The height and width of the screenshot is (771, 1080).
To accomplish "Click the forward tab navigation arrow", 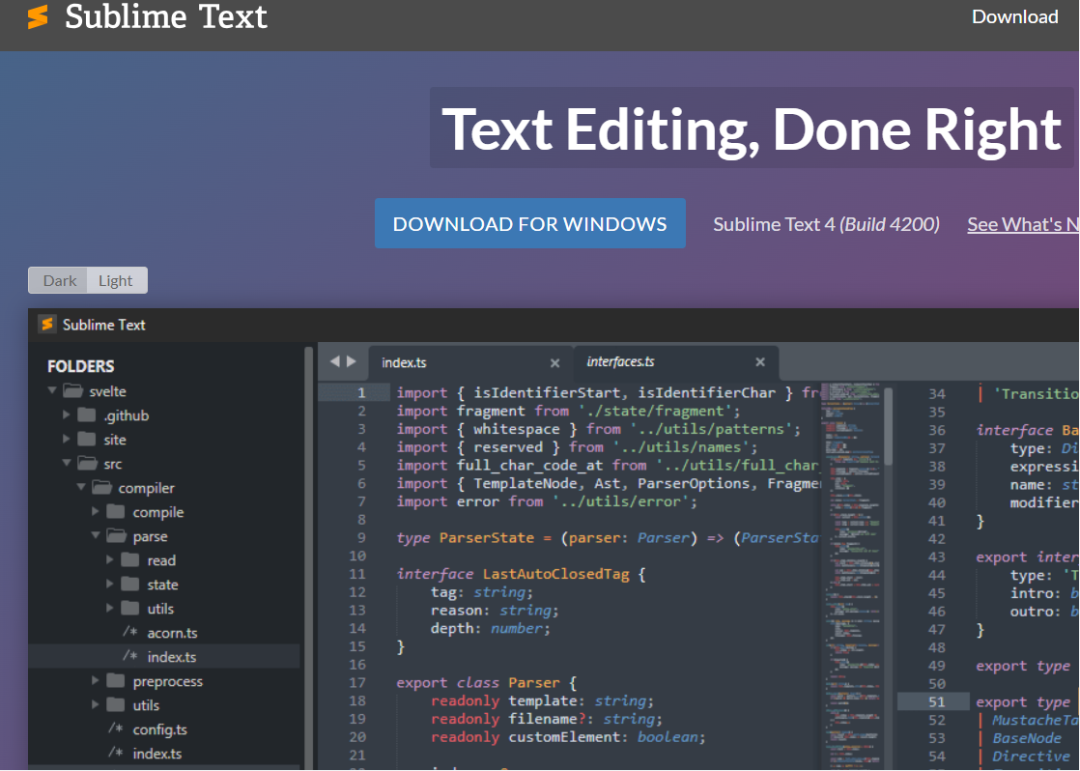I will point(351,361).
